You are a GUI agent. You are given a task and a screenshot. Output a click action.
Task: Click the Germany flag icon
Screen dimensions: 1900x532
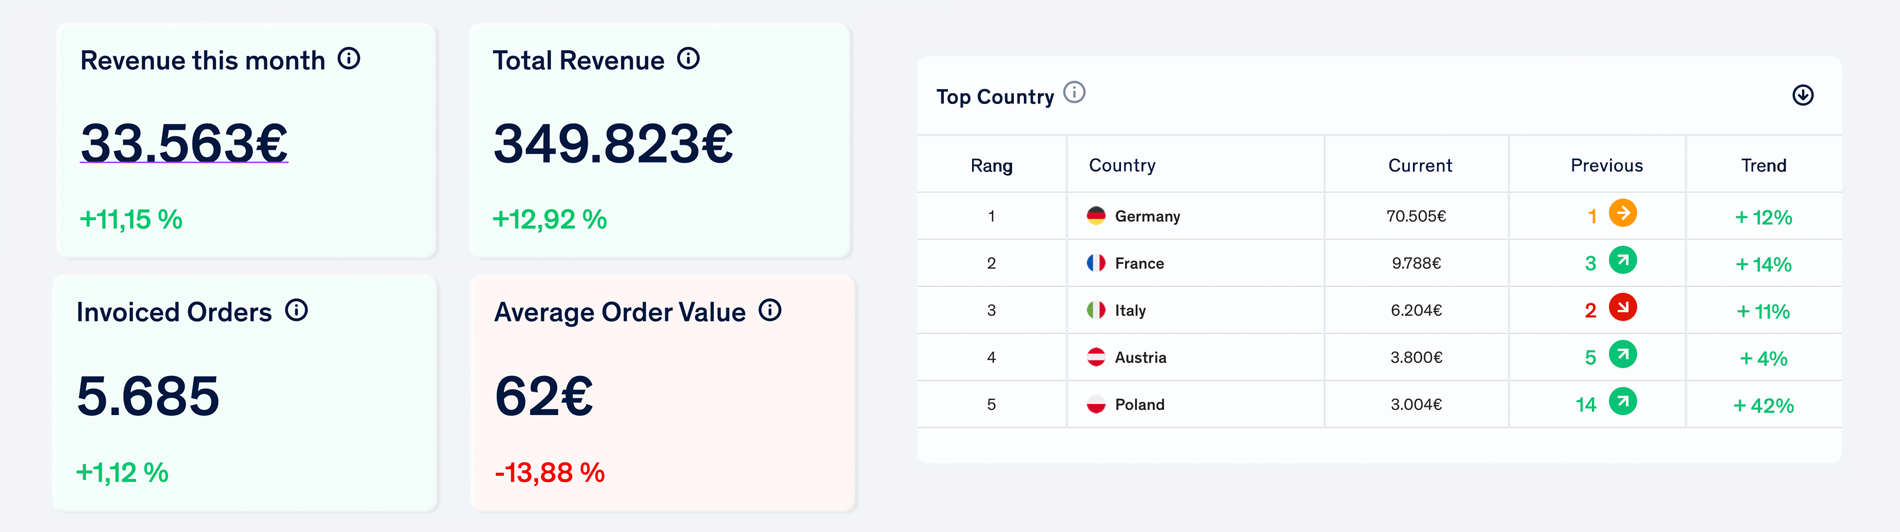pyautogui.click(x=1096, y=215)
